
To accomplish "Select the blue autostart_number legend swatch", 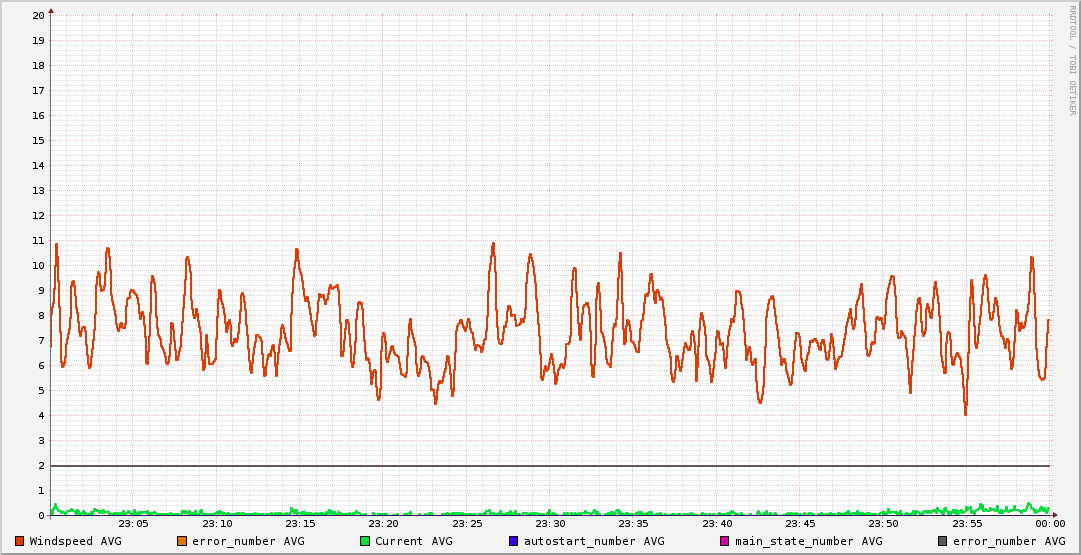I will (x=514, y=541).
